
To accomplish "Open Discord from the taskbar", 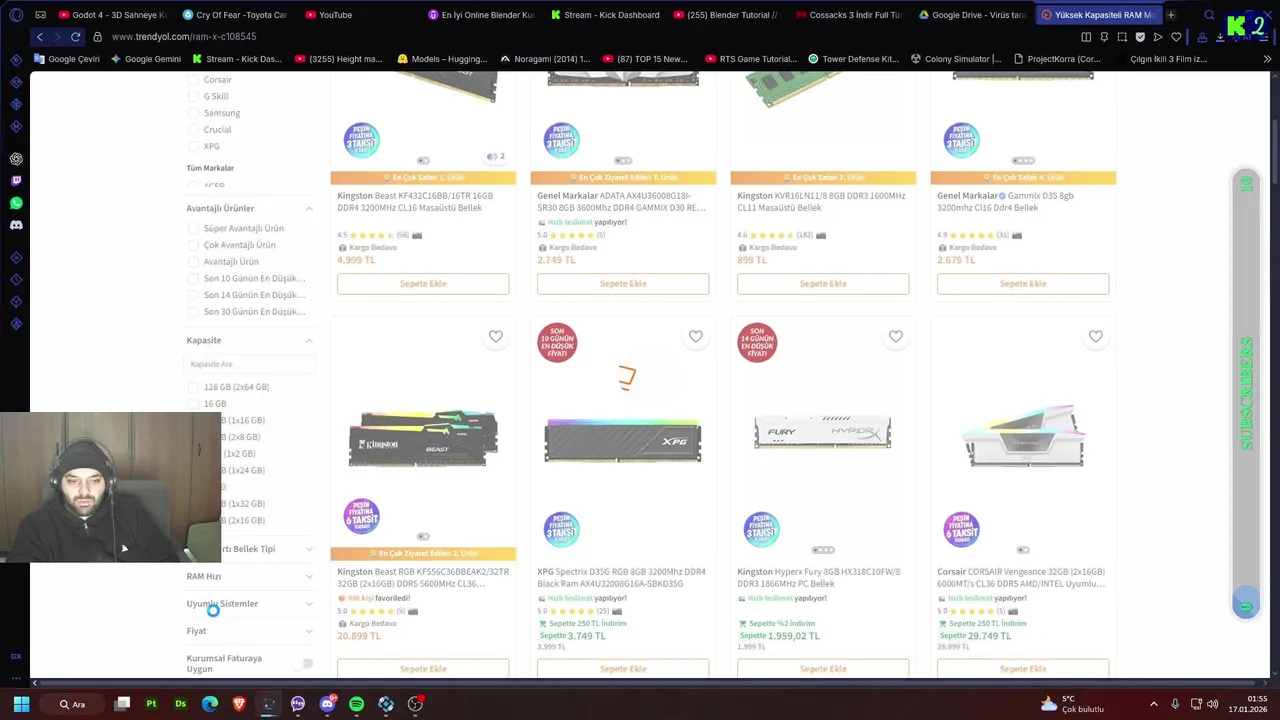I will tap(327, 704).
